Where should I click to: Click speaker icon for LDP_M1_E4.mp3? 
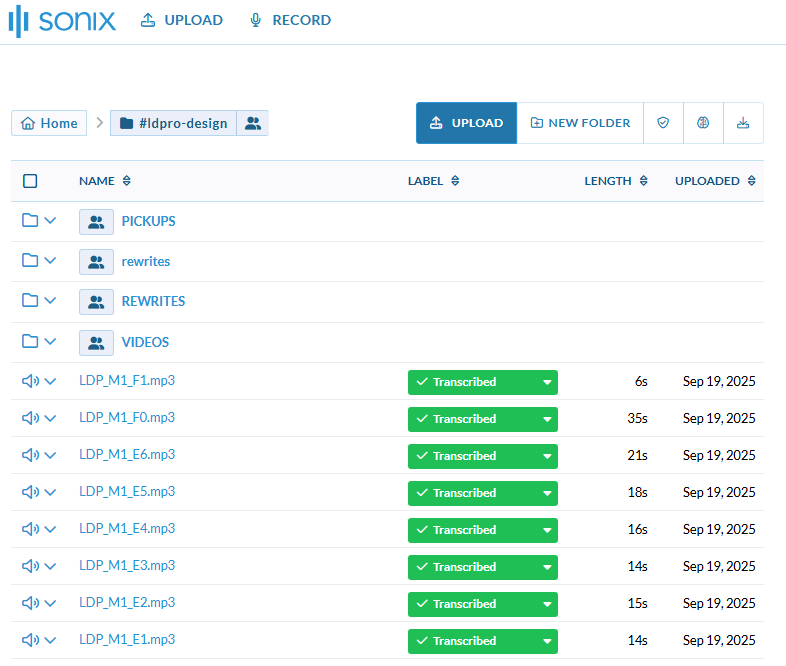pyautogui.click(x=30, y=529)
